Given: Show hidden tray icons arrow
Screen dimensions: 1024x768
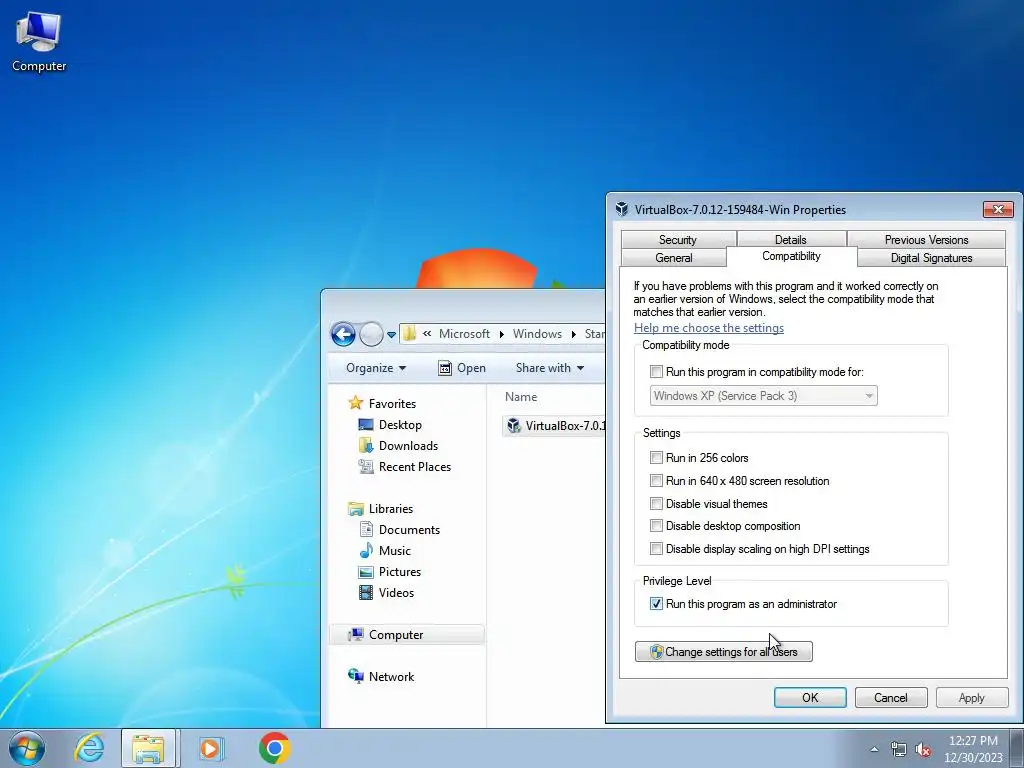Looking at the screenshot, I should click(874, 749).
